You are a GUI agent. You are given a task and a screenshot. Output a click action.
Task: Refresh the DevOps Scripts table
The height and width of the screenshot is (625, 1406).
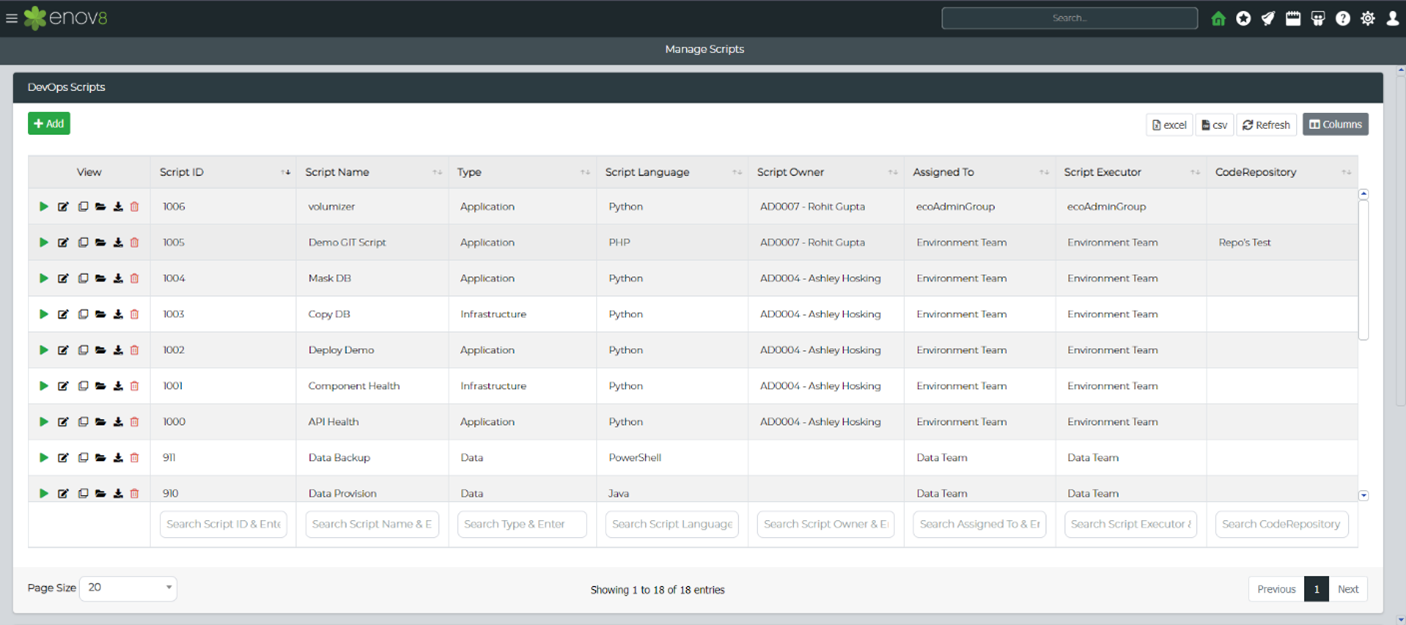(1266, 124)
